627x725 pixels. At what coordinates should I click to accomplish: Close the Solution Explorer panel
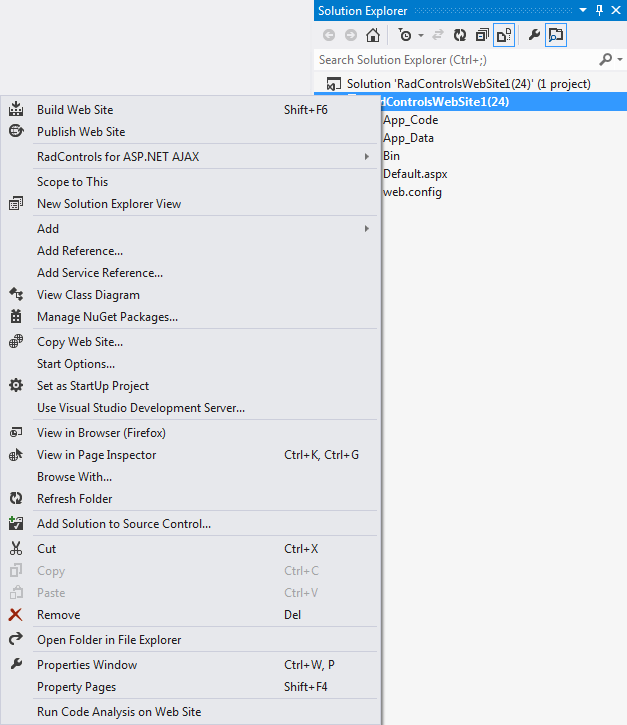coord(616,10)
